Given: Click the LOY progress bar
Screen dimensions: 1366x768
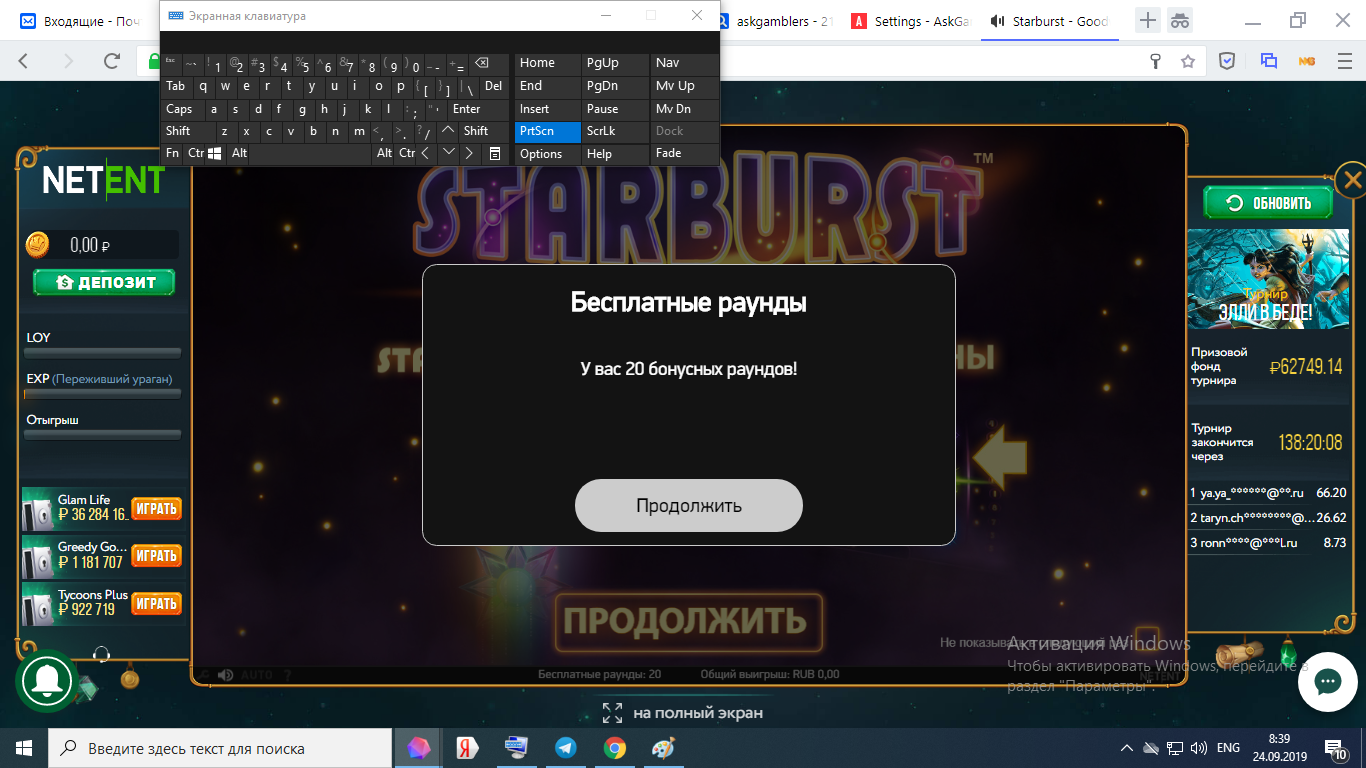Looking at the screenshot, I should [x=103, y=352].
